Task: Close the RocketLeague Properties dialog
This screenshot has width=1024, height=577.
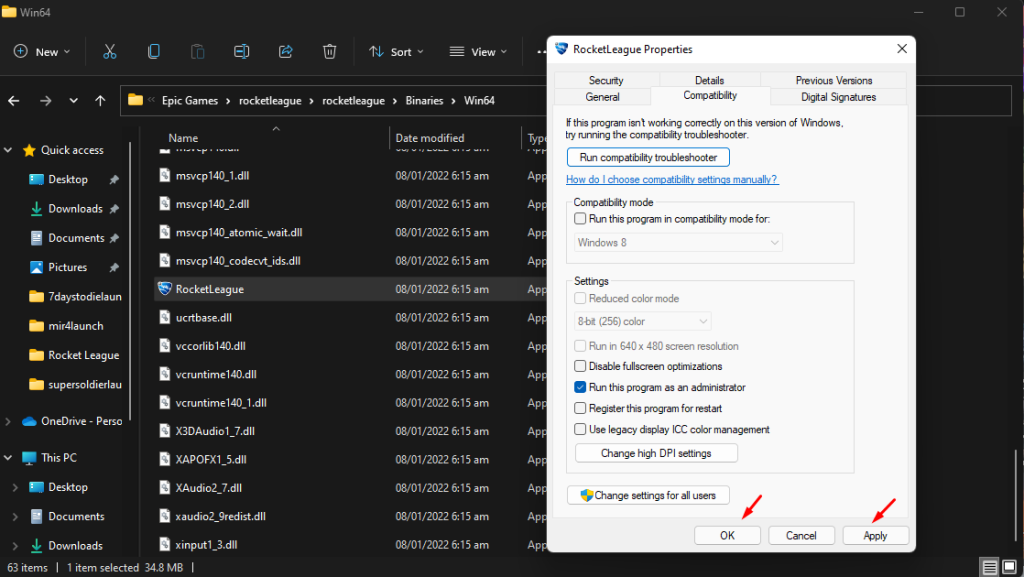Action: click(x=902, y=49)
